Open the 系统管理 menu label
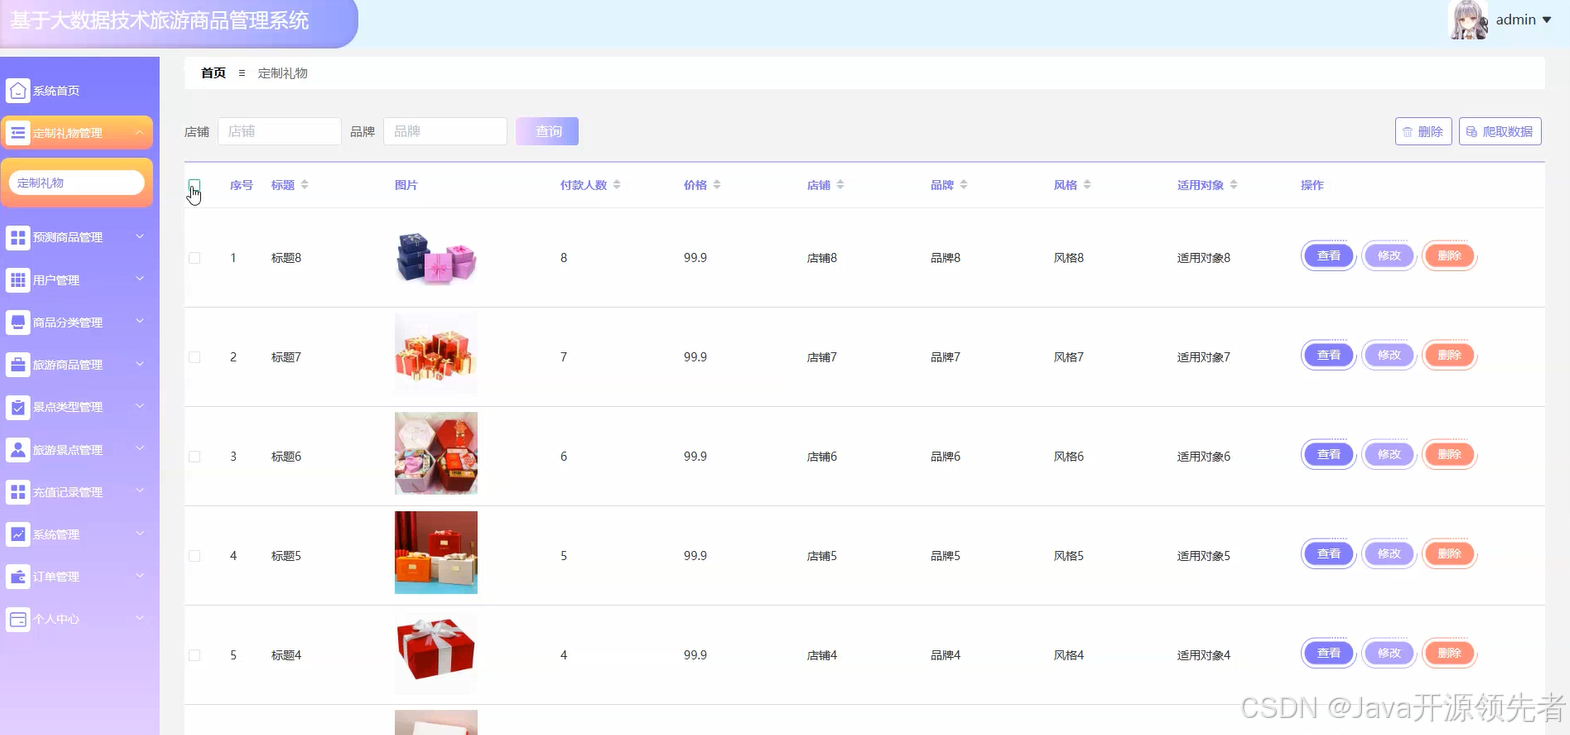Image resolution: width=1570 pixels, height=735 pixels. [56, 535]
